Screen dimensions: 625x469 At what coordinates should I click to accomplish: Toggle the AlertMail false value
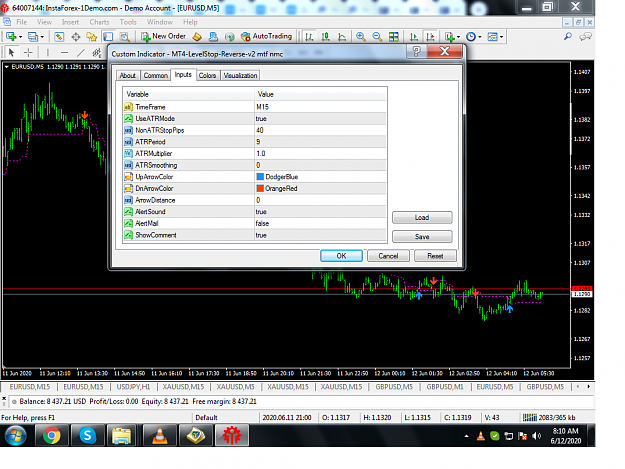[320, 223]
